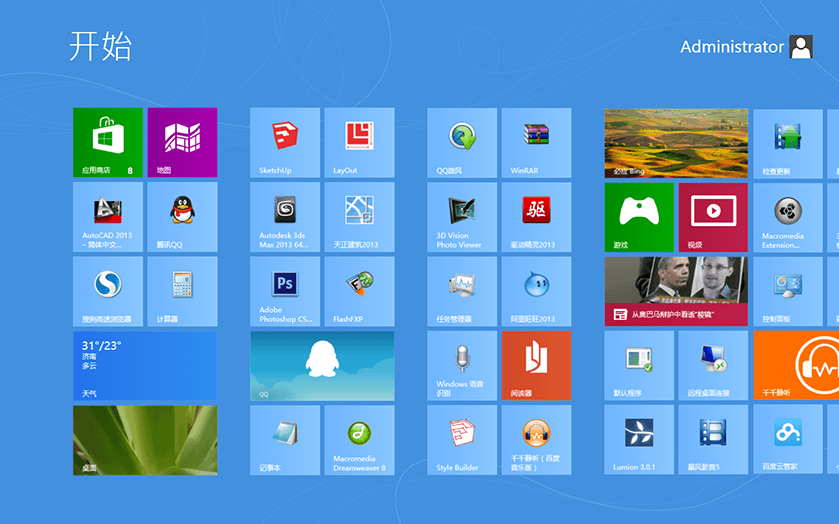The height and width of the screenshot is (524, 839).
Task: Open the green 游戏 games tile
Action: pos(639,217)
